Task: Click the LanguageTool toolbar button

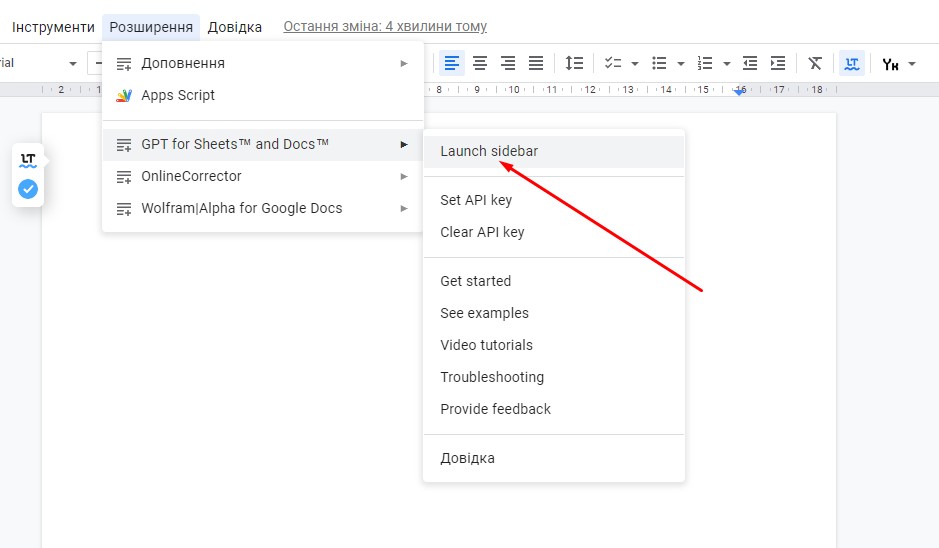Action: click(852, 63)
